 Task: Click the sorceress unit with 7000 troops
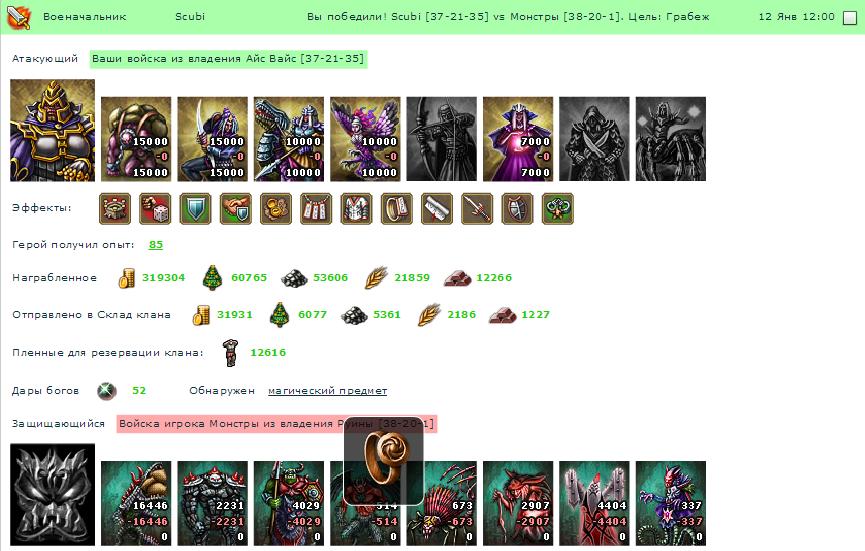click(518, 139)
